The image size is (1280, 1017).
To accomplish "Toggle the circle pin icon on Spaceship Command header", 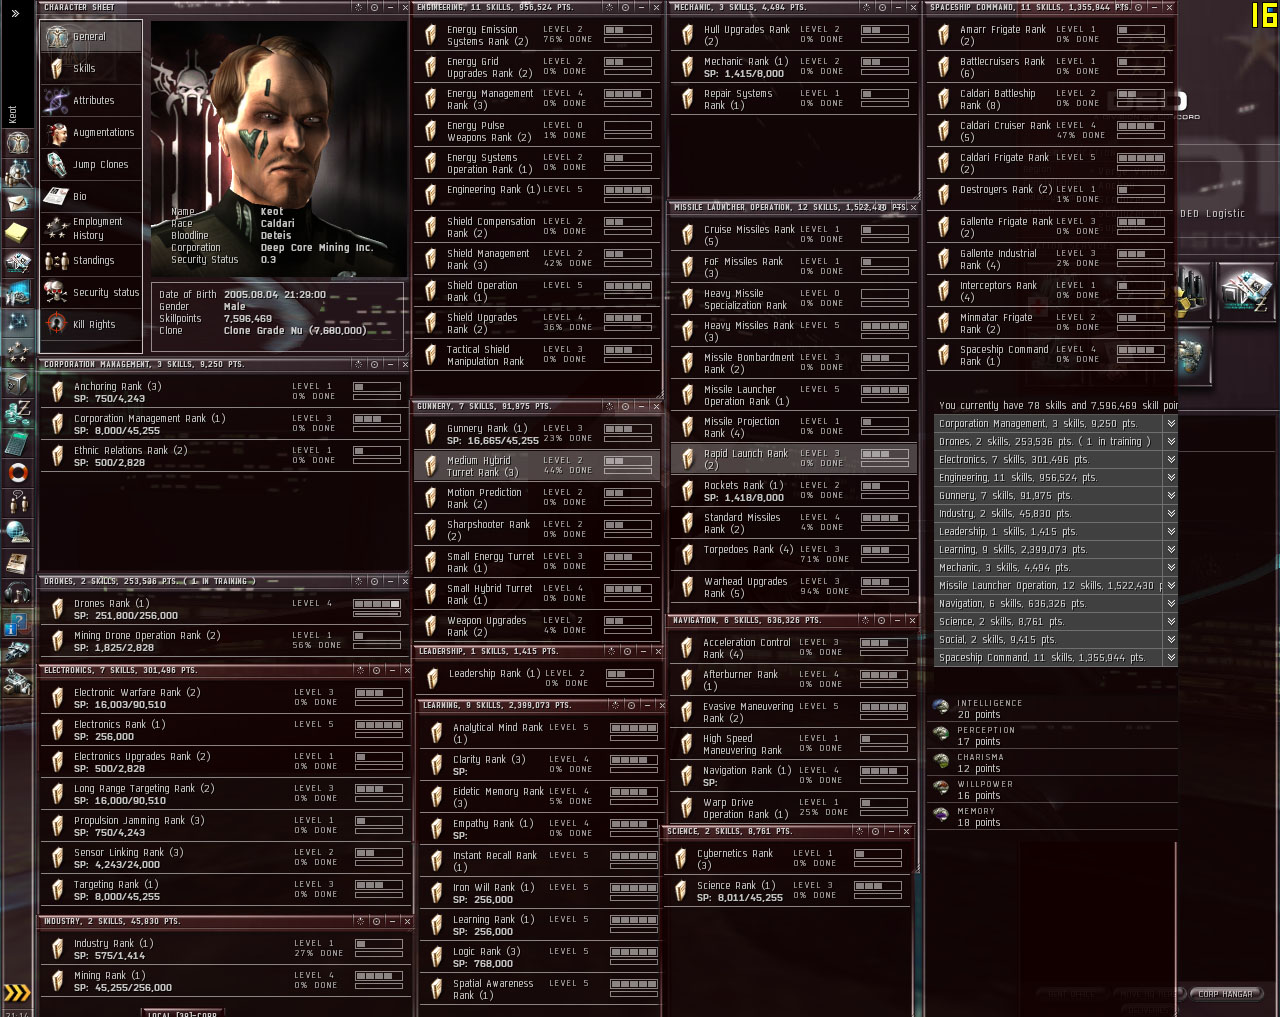I will point(1138,7).
